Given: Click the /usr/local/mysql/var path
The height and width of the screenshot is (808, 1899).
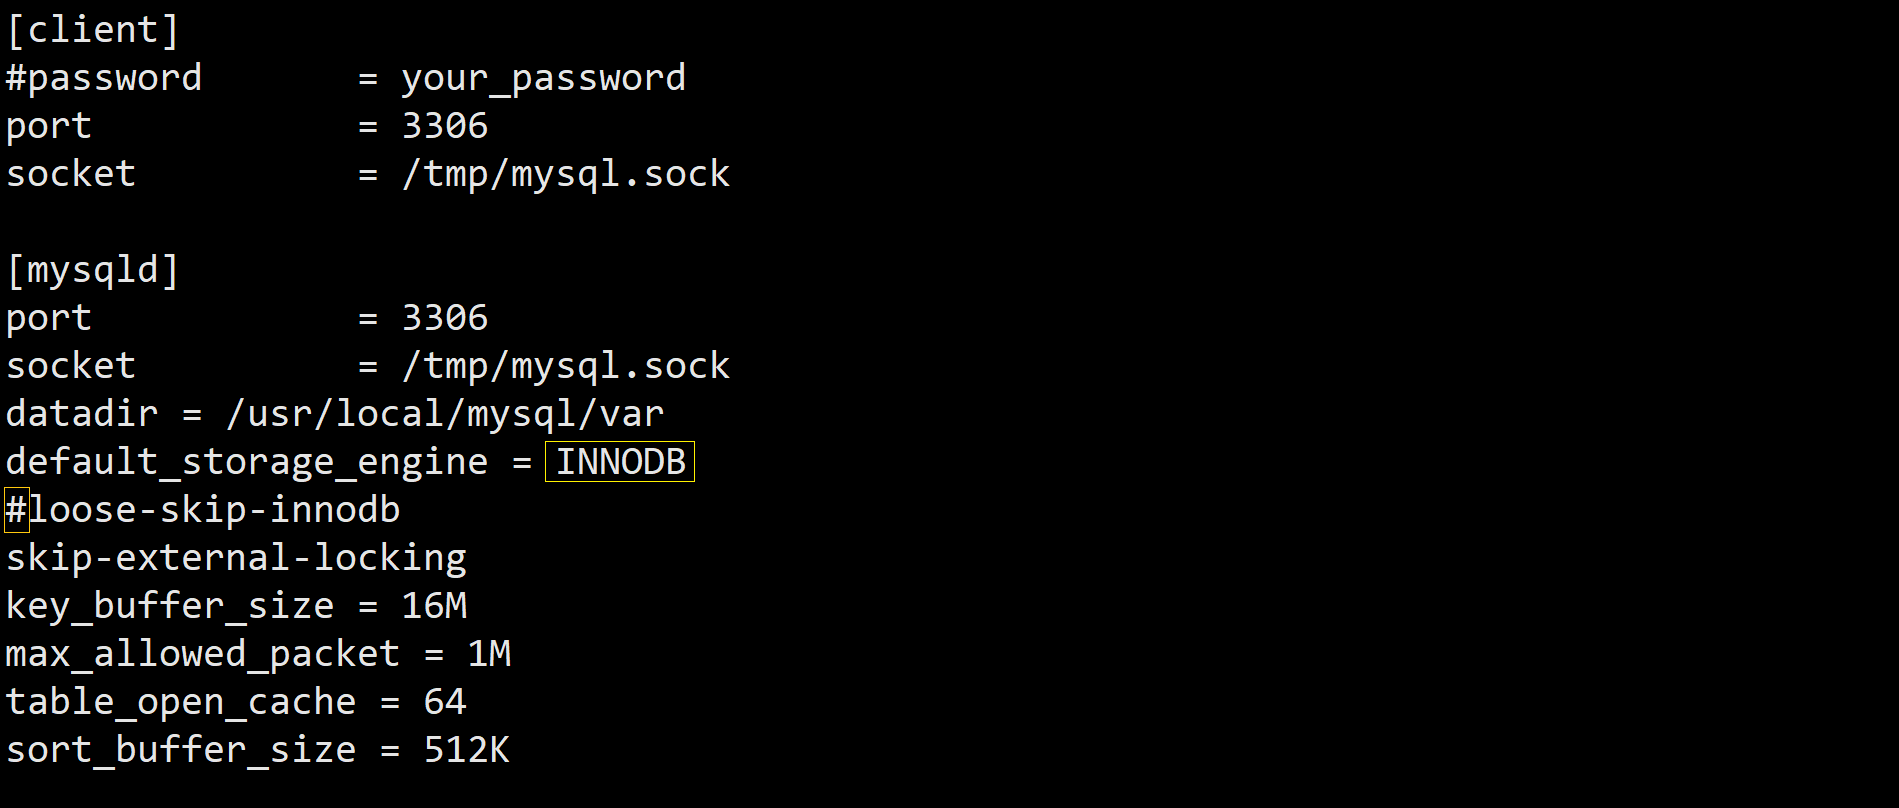Looking at the screenshot, I should coord(445,414).
